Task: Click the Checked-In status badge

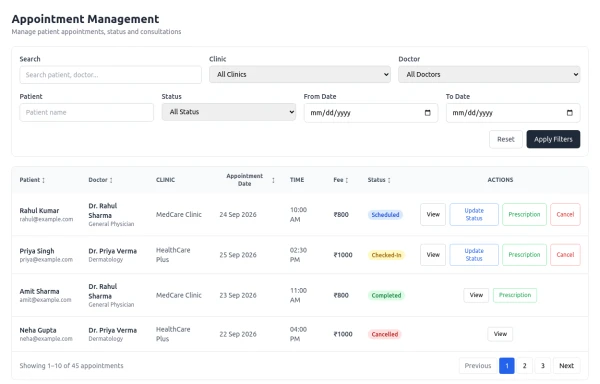Action: (x=386, y=255)
